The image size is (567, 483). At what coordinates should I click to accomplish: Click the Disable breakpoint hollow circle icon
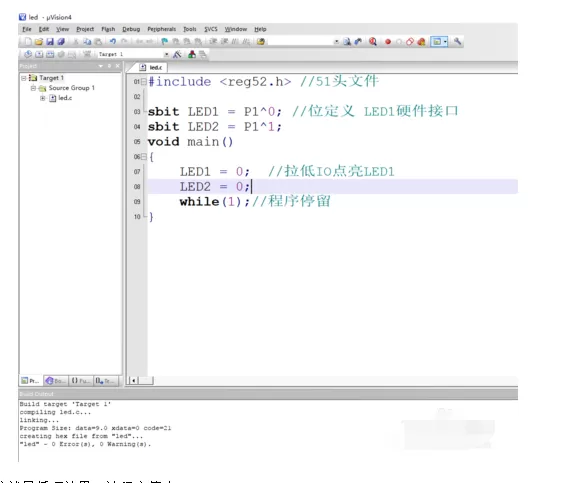399,42
